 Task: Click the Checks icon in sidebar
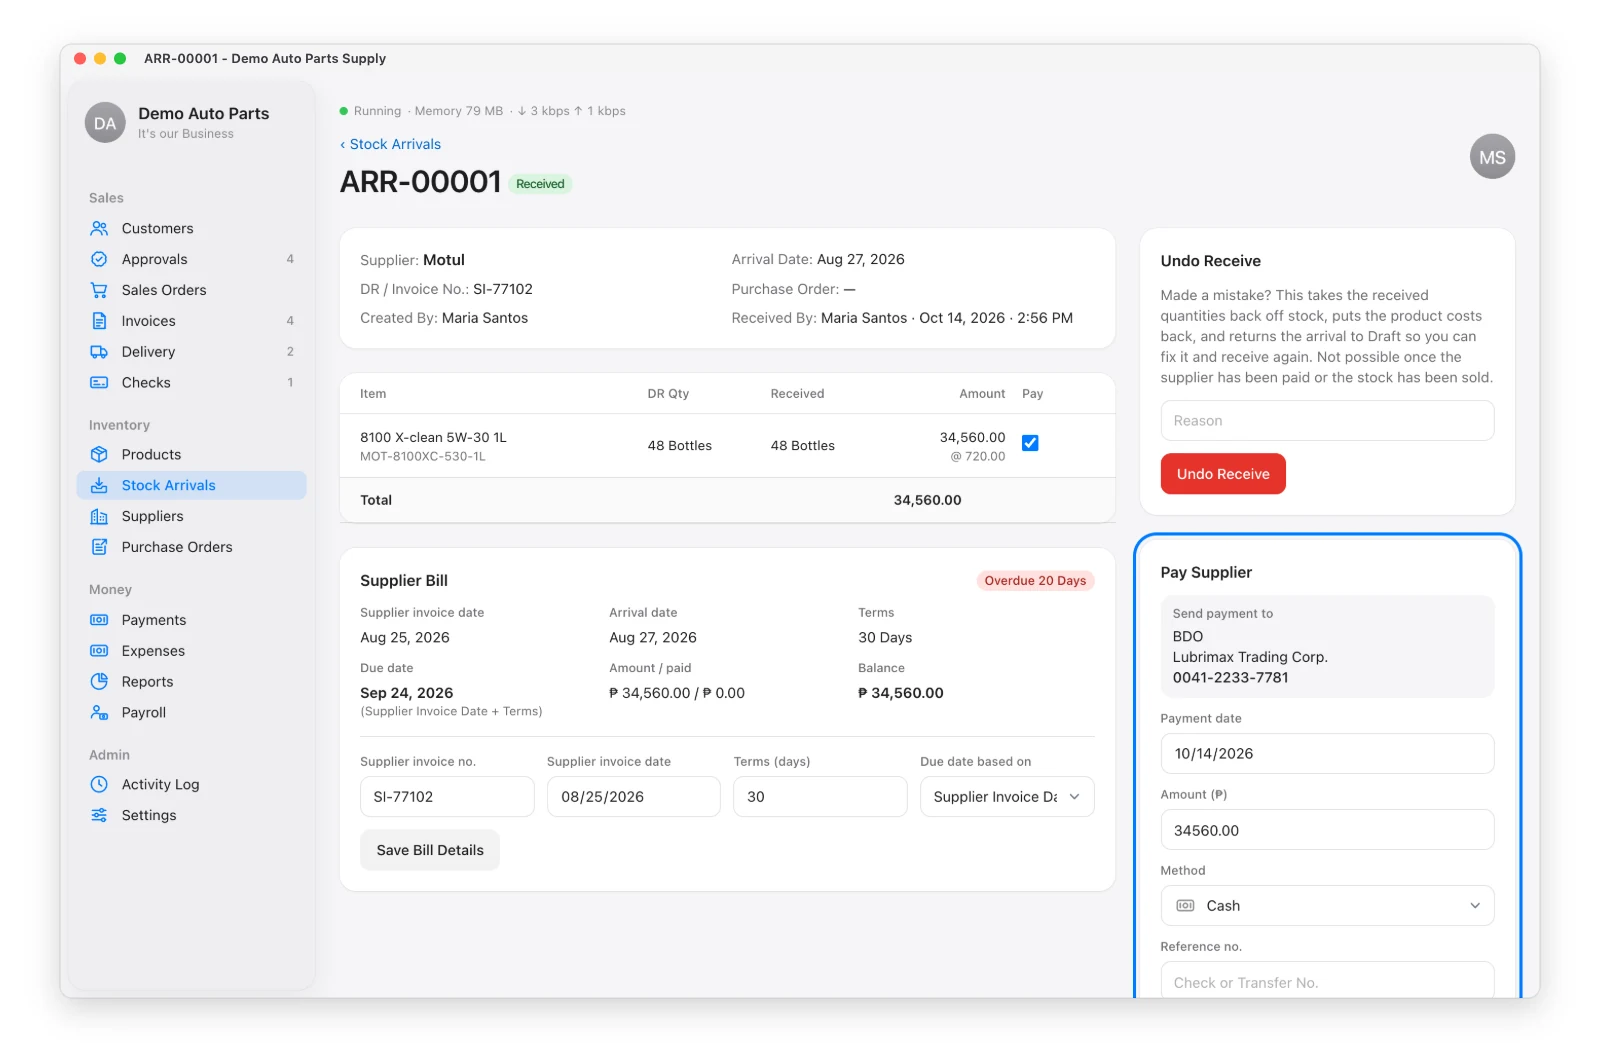coord(99,384)
